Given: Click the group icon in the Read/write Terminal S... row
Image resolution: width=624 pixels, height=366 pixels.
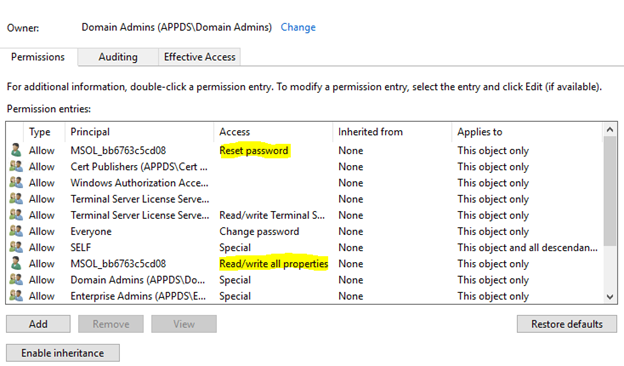Looking at the screenshot, I should pos(16,215).
